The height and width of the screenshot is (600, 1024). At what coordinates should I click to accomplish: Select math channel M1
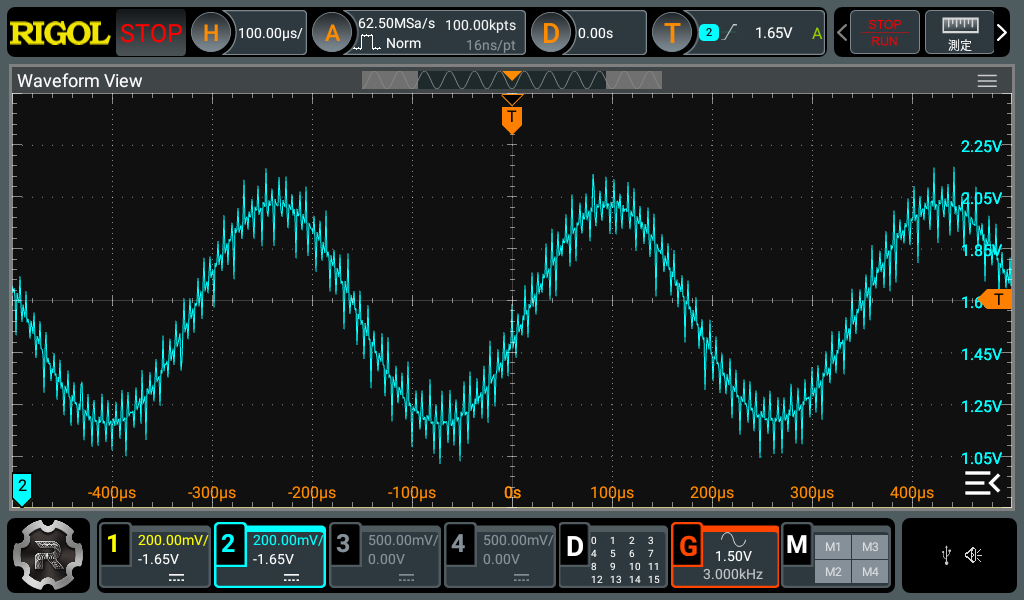coord(833,547)
